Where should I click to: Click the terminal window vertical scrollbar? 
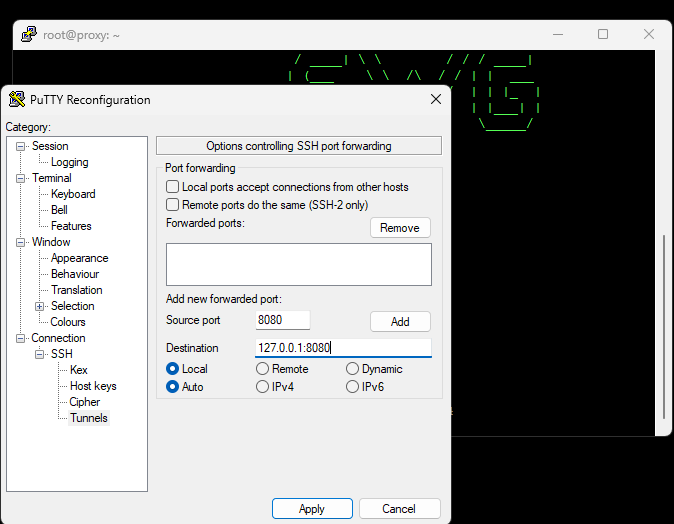664,327
